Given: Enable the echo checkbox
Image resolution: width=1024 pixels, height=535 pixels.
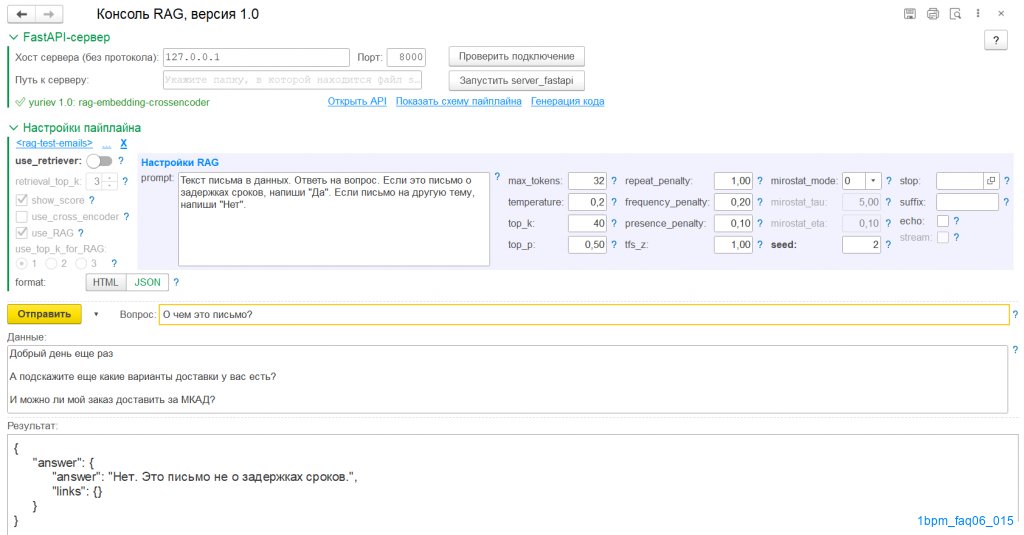Looking at the screenshot, I should (942, 221).
